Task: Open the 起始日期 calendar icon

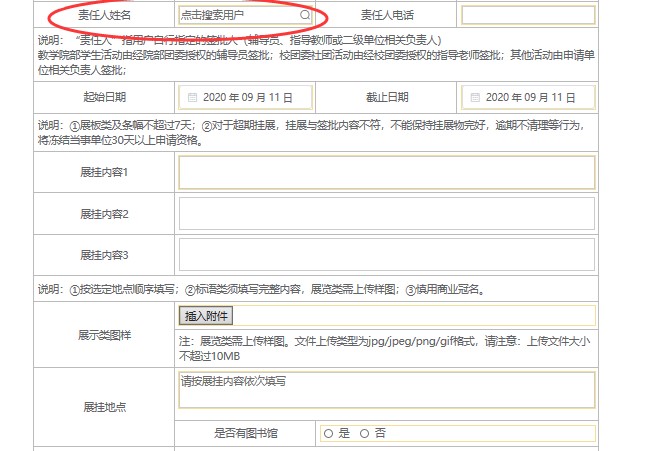Action: tap(192, 97)
